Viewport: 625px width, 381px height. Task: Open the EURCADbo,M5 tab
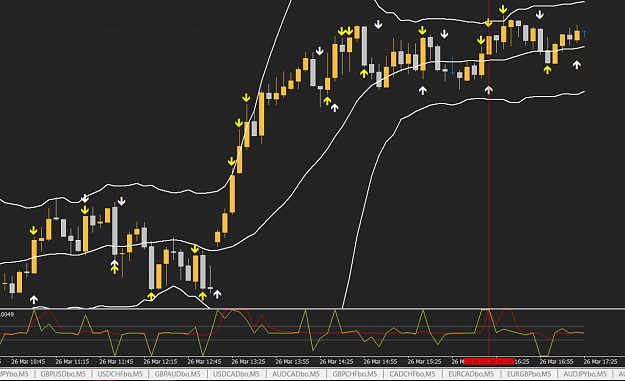pyautogui.click(x=471, y=374)
